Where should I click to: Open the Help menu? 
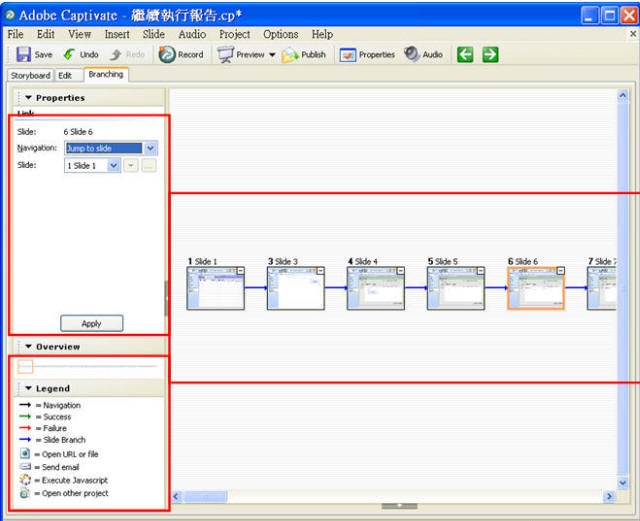click(322, 34)
